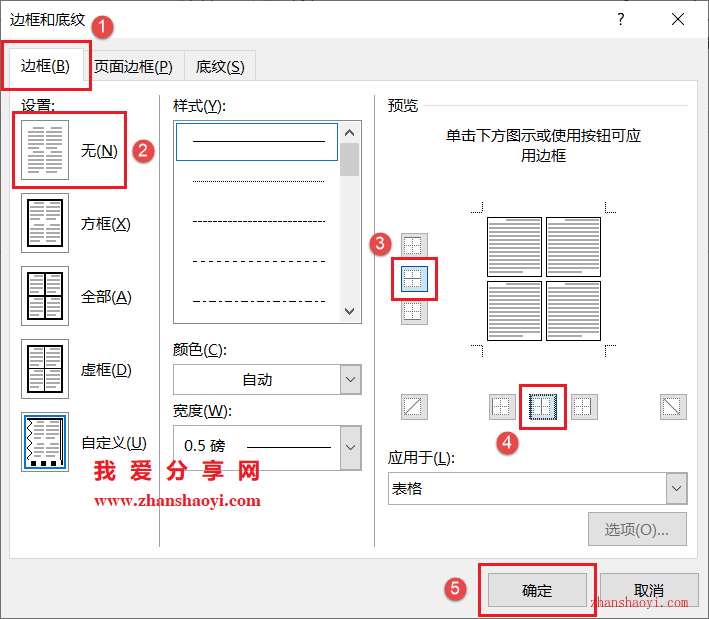
Task: Toggle the diagonal up border button
Action: [x=414, y=407]
